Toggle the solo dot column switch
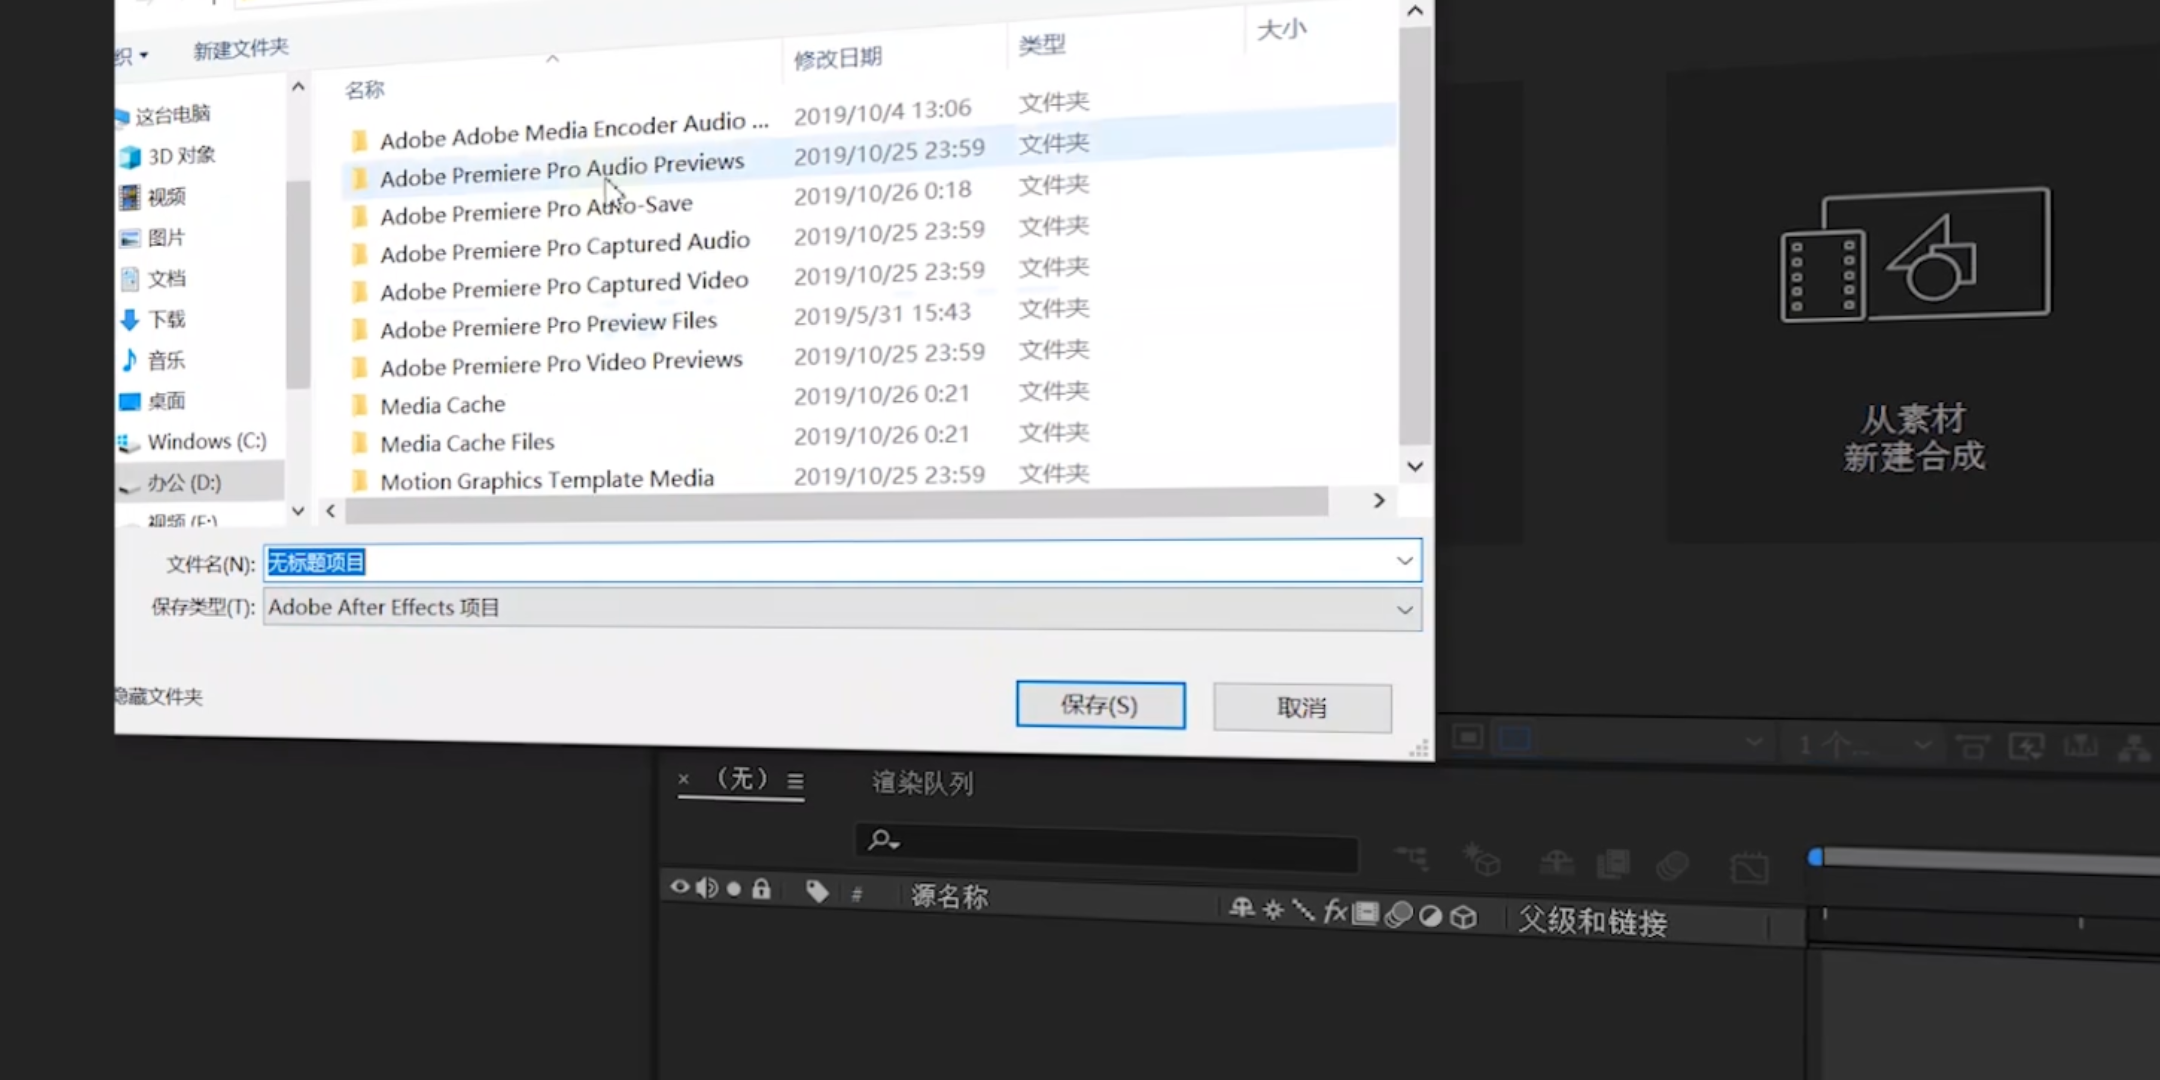 click(734, 888)
